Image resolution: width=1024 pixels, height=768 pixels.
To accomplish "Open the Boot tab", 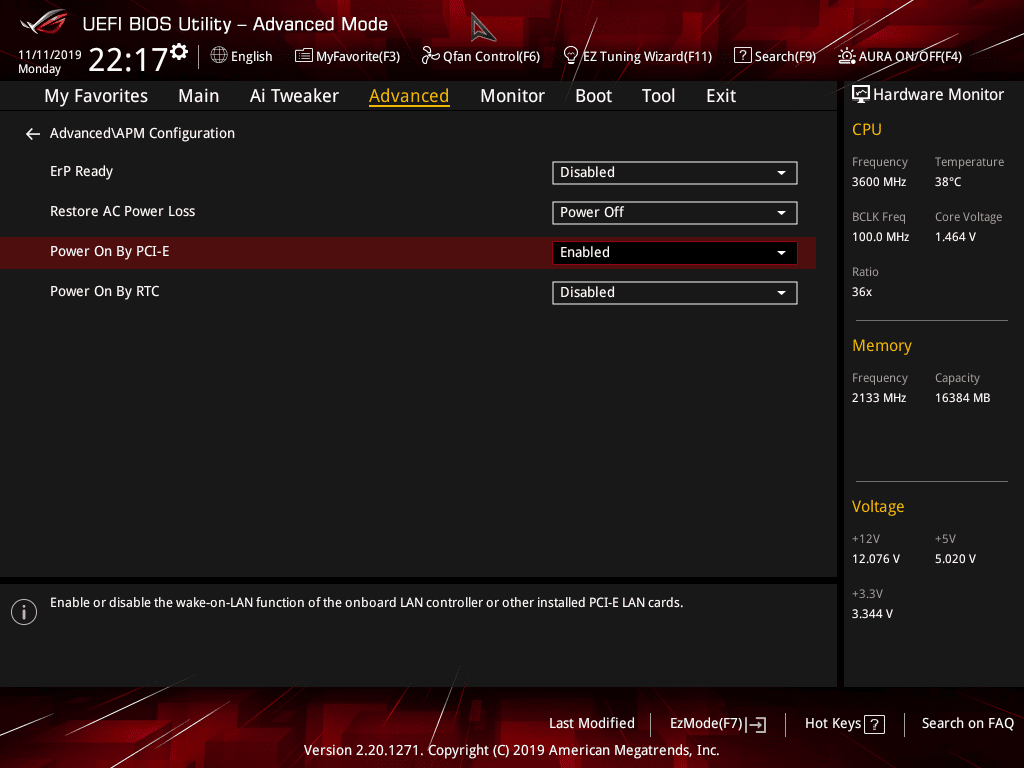I will pyautogui.click(x=593, y=96).
